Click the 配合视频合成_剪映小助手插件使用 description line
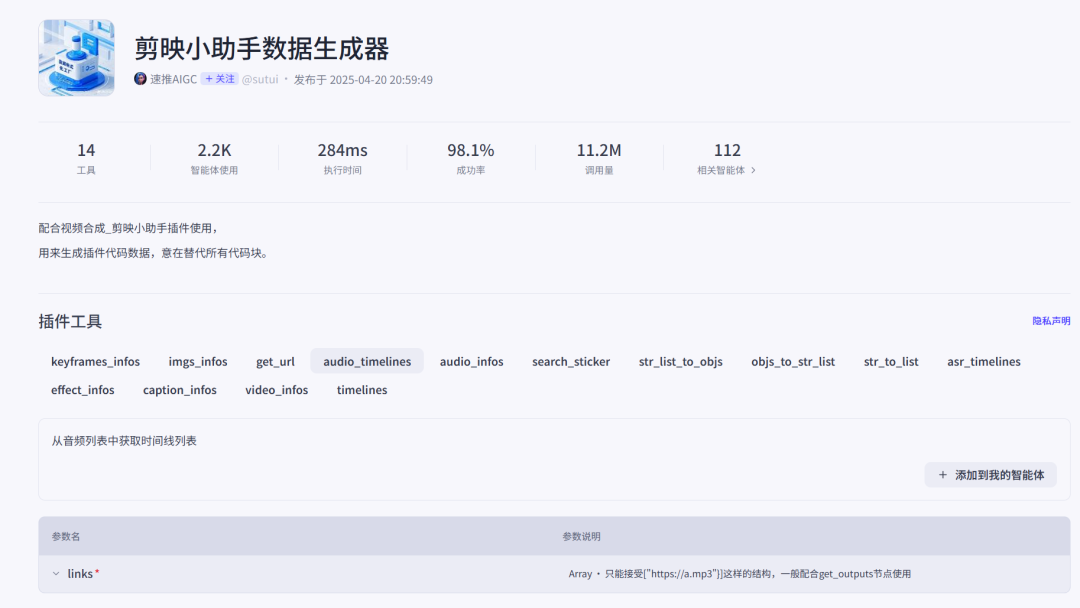This screenshot has height=608, width=1080. pyautogui.click(x=128, y=228)
